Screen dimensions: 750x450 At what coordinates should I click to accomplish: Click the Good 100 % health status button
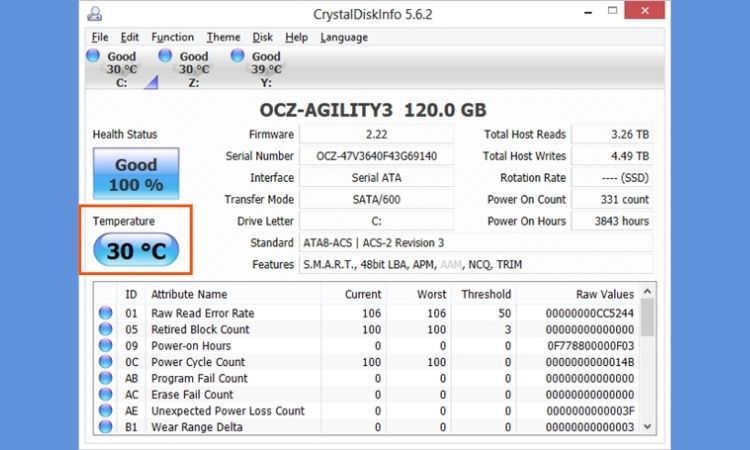136,174
